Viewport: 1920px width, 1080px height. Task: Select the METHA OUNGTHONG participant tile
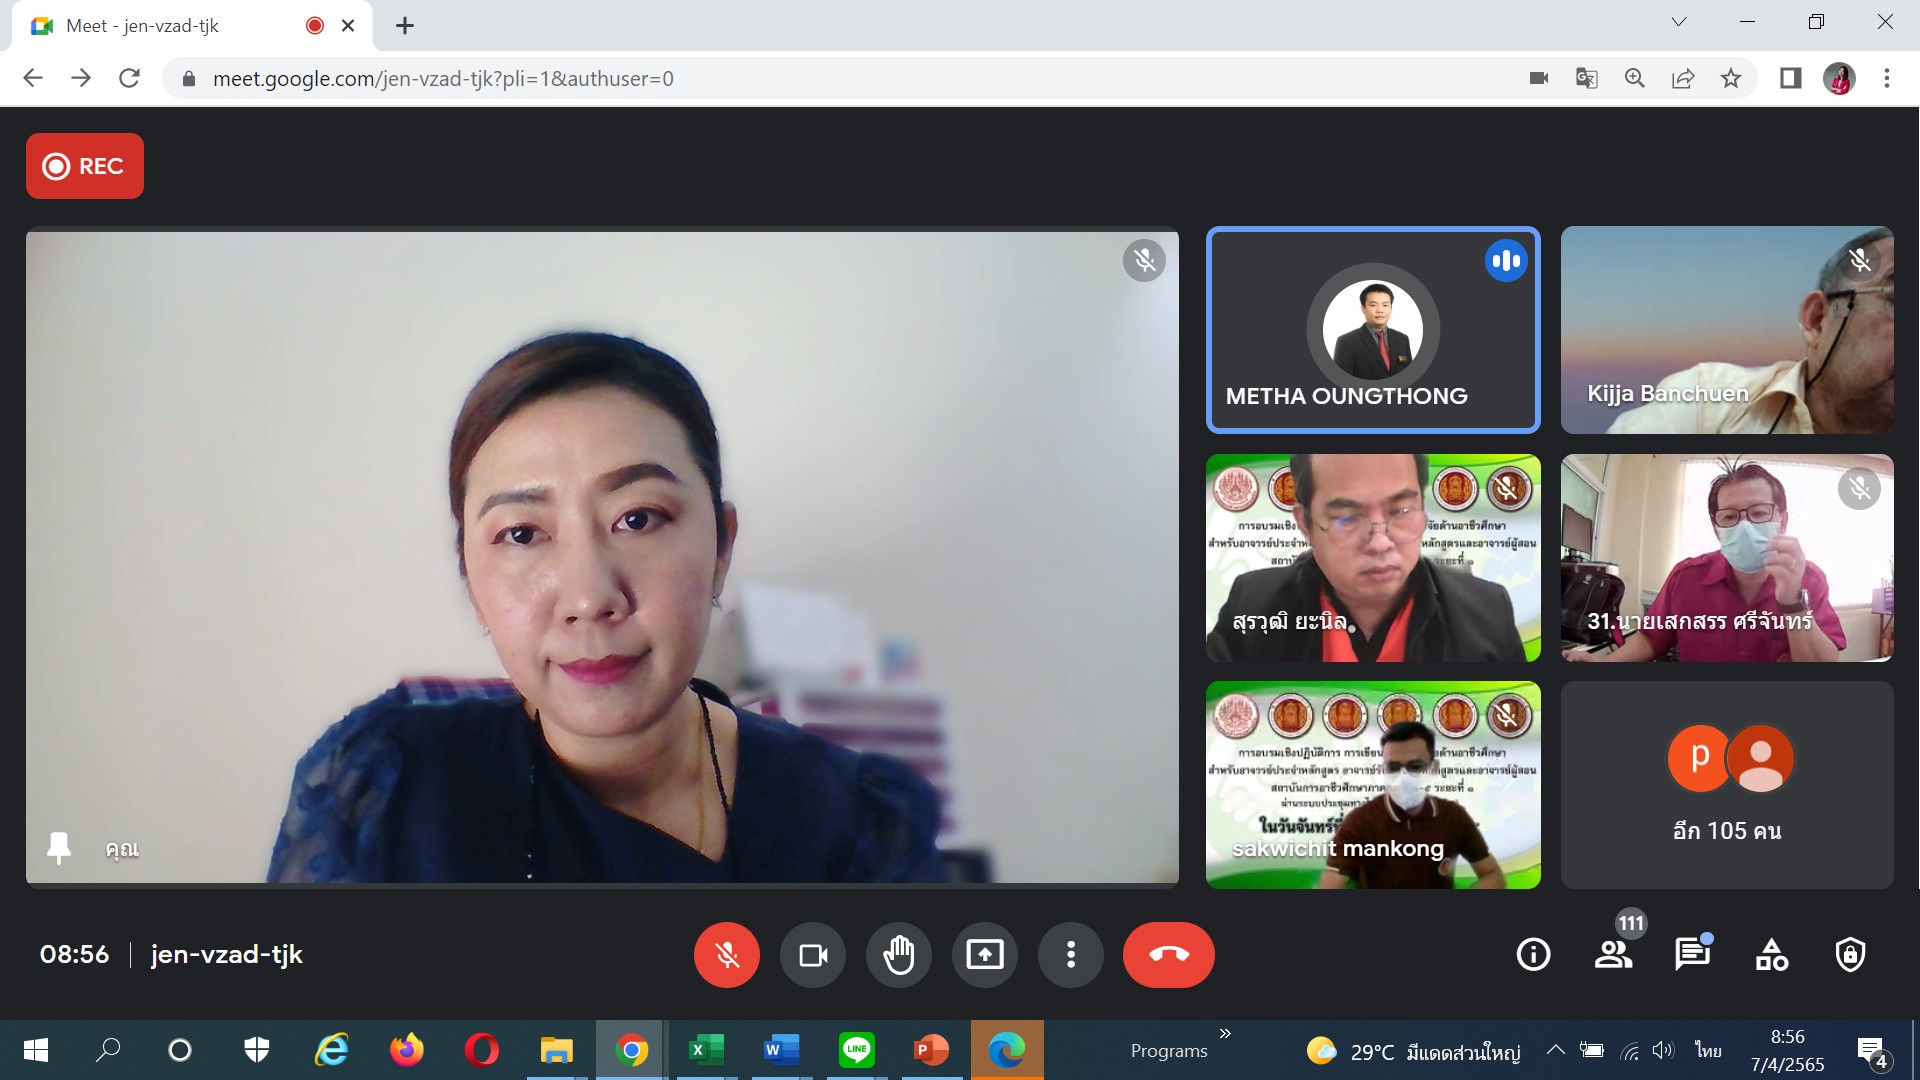[1373, 330]
